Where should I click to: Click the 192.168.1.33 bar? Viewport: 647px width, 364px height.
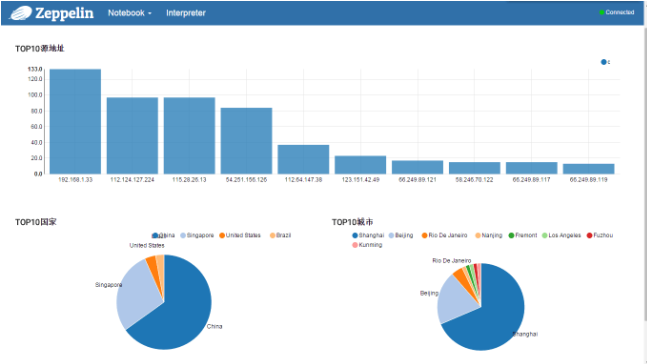75,121
